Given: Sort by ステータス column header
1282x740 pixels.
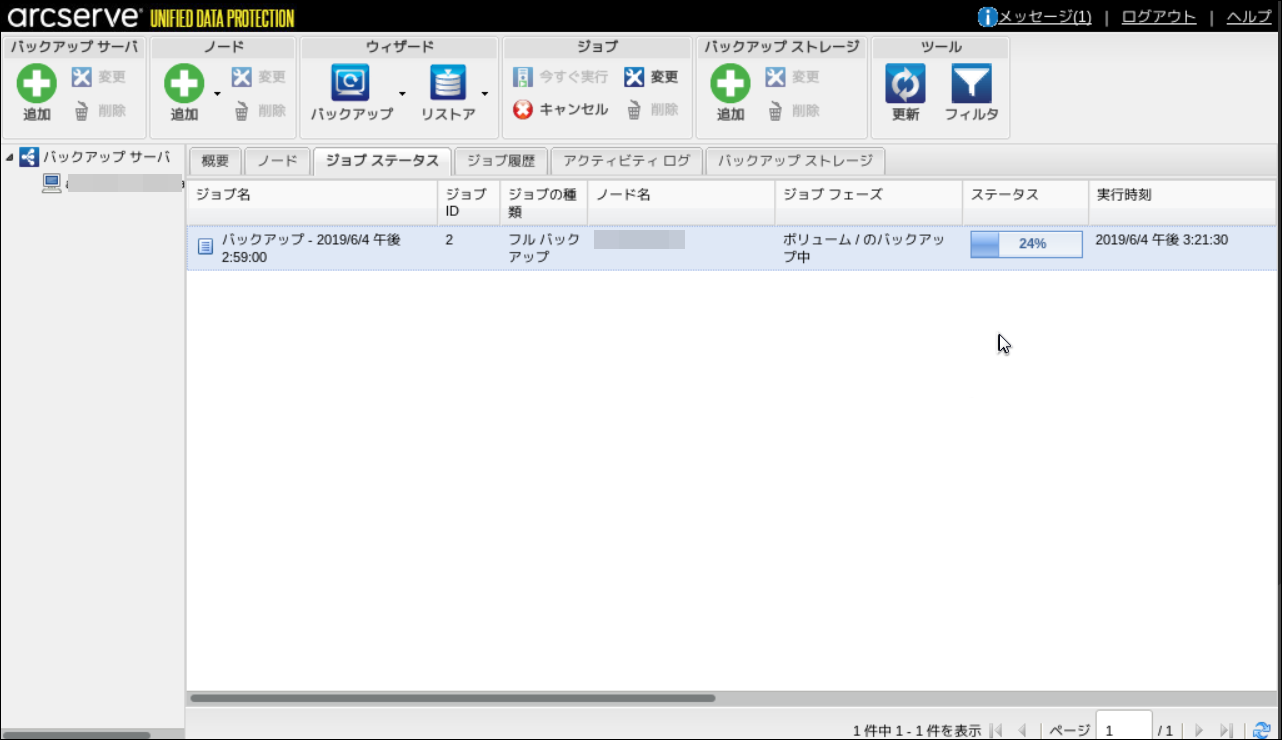Looking at the screenshot, I should (x=1026, y=203).
